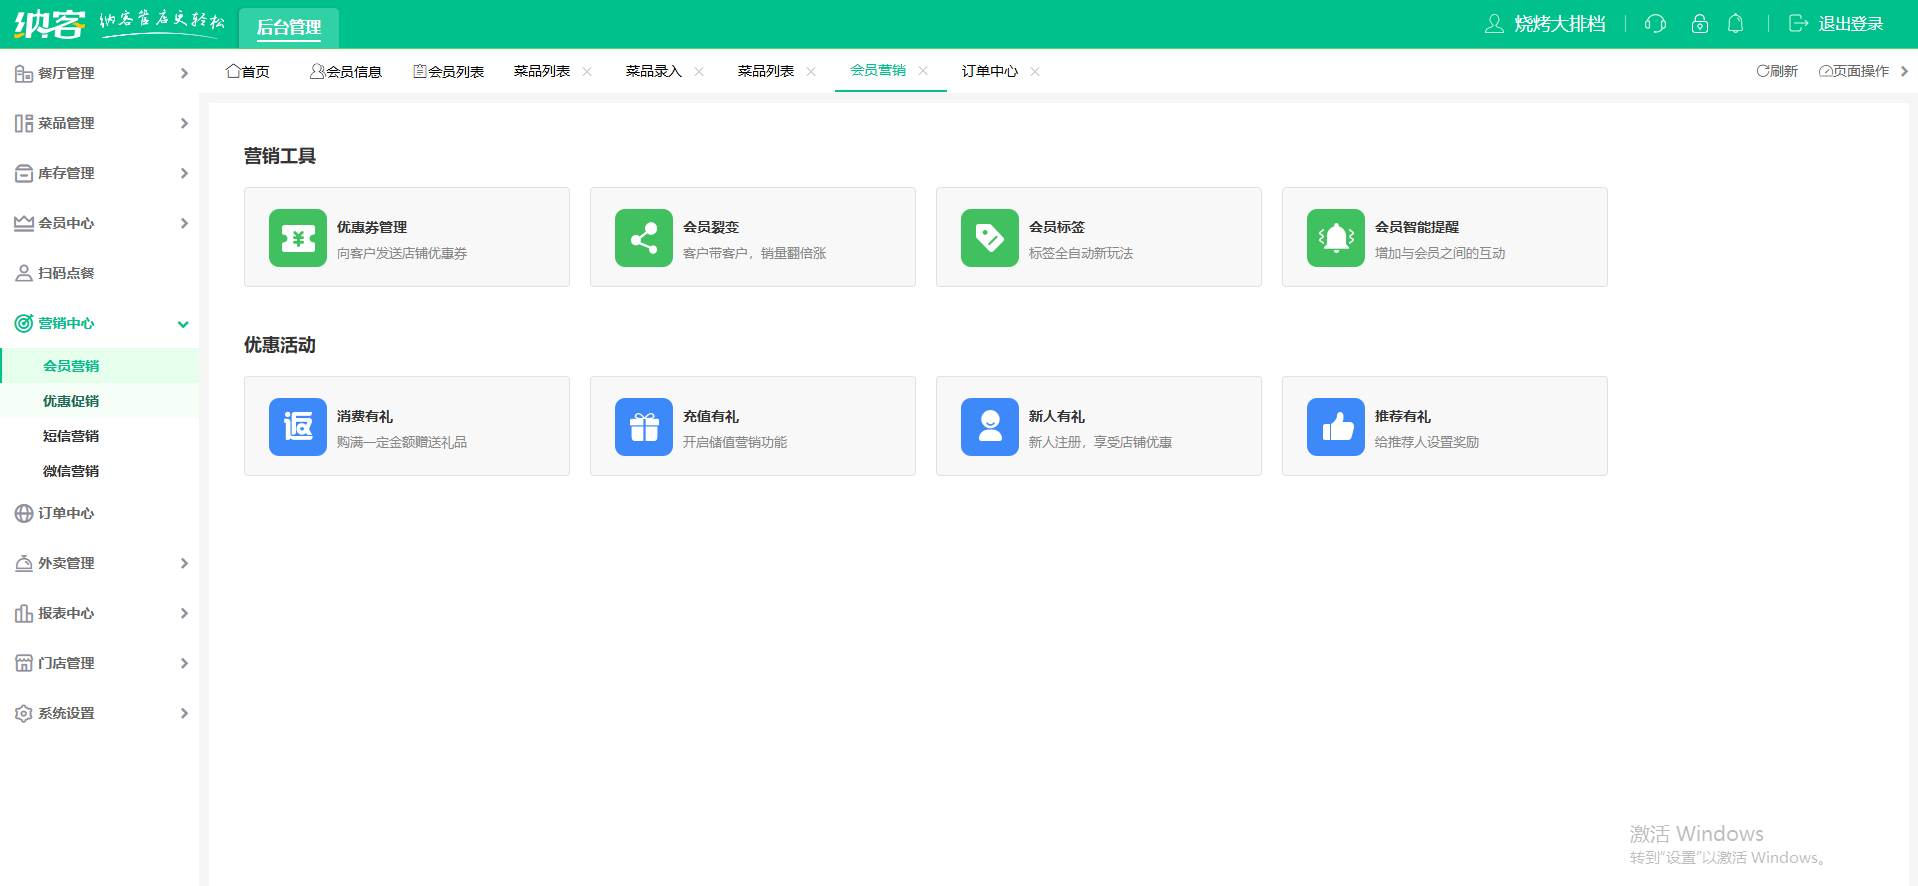Click the notification bell in header

click(1736, 24)
